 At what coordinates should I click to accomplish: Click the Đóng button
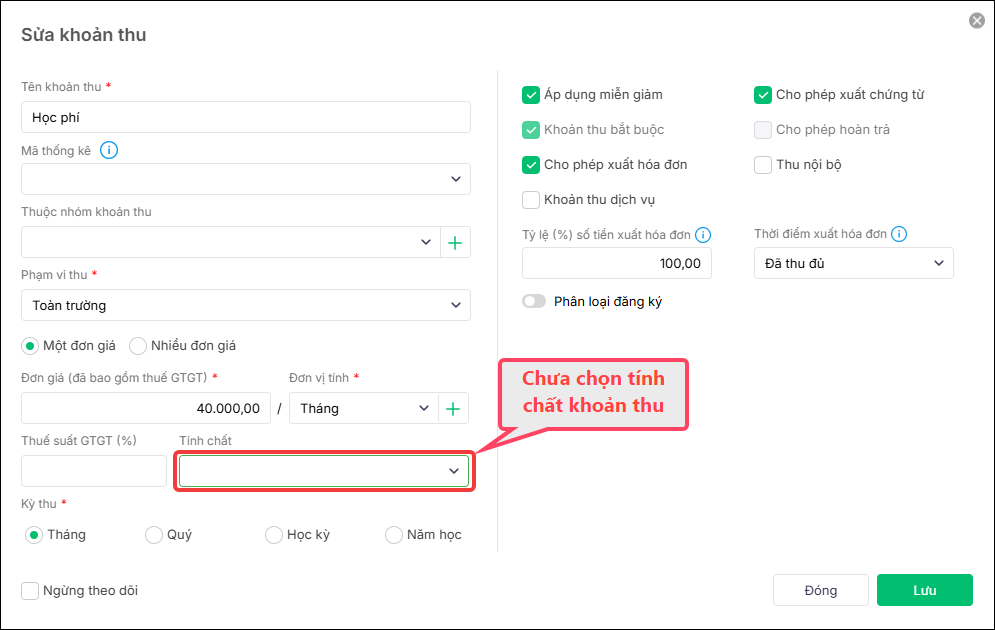(820, 590)
